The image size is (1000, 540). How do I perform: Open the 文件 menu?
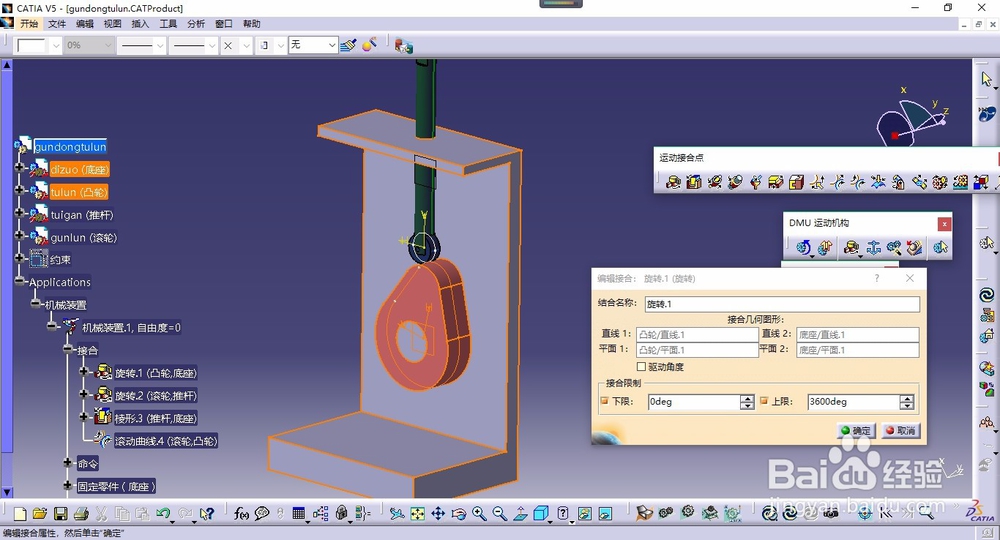click(57, 24)
